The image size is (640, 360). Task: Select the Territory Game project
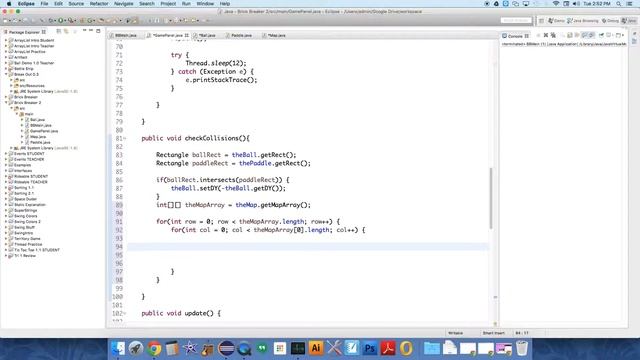(x=27, y=239)
